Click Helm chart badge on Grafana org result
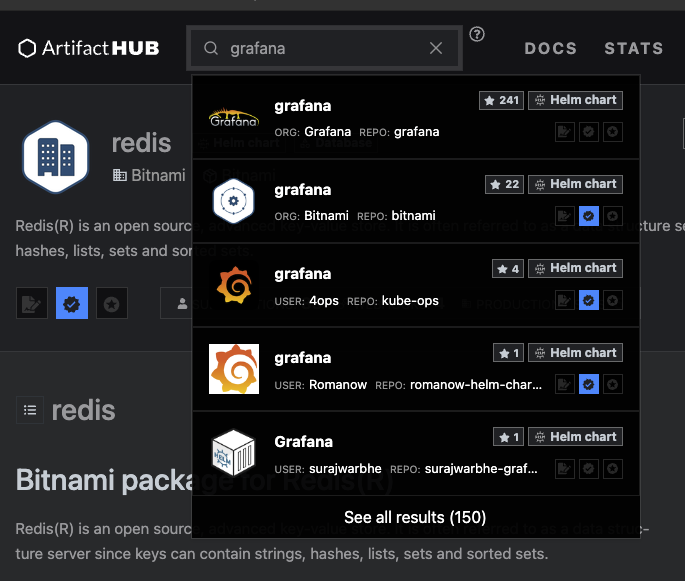685x581 pixels. point(575,100)
